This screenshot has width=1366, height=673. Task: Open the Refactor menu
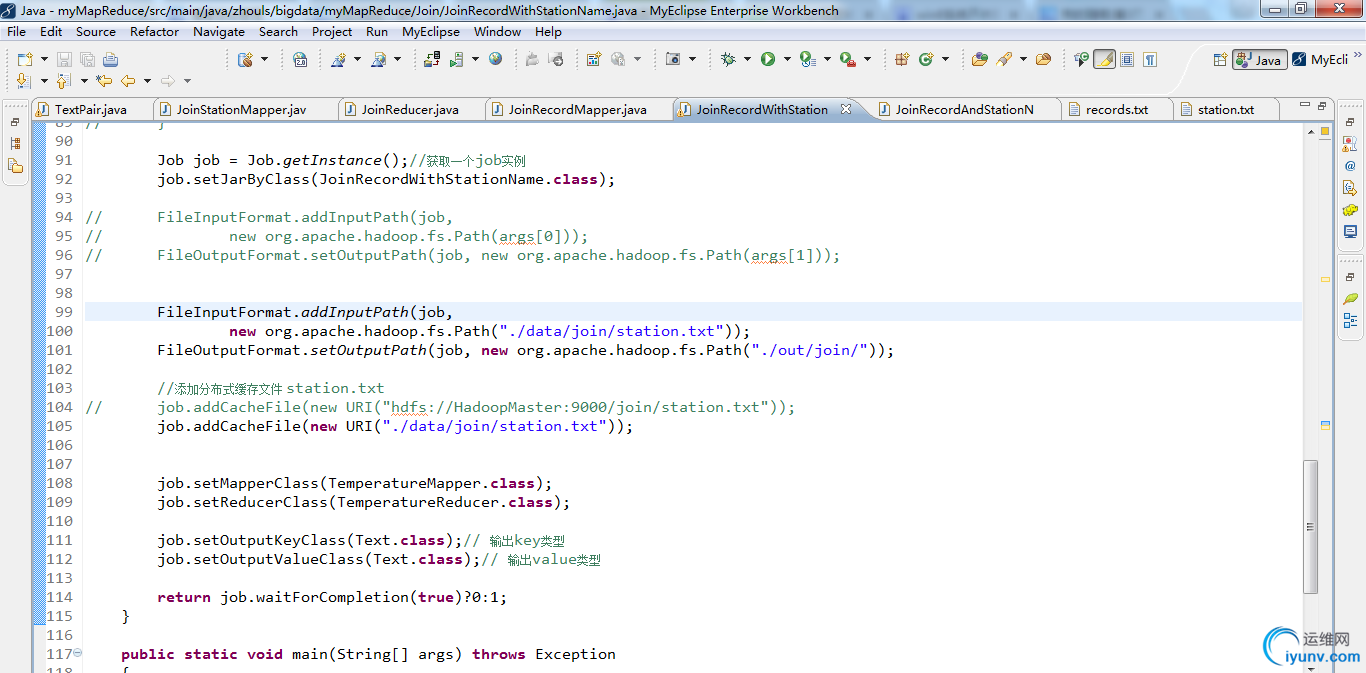[154, 31]
